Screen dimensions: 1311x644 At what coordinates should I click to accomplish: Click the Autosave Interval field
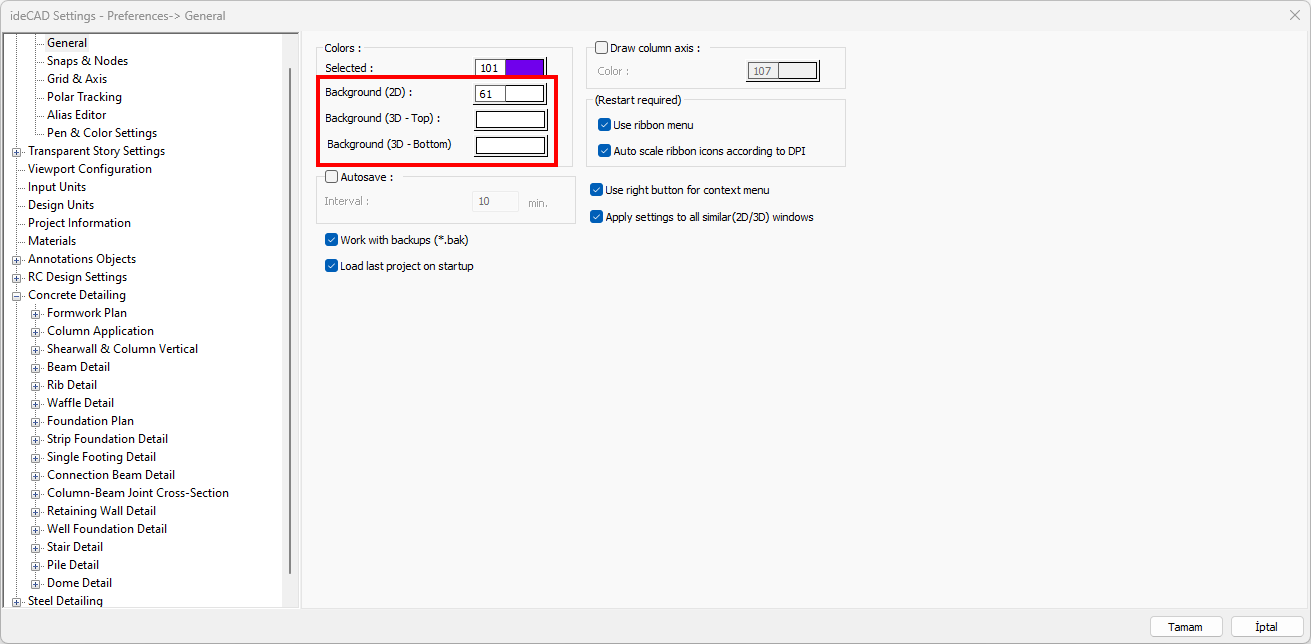coord(495,201)
